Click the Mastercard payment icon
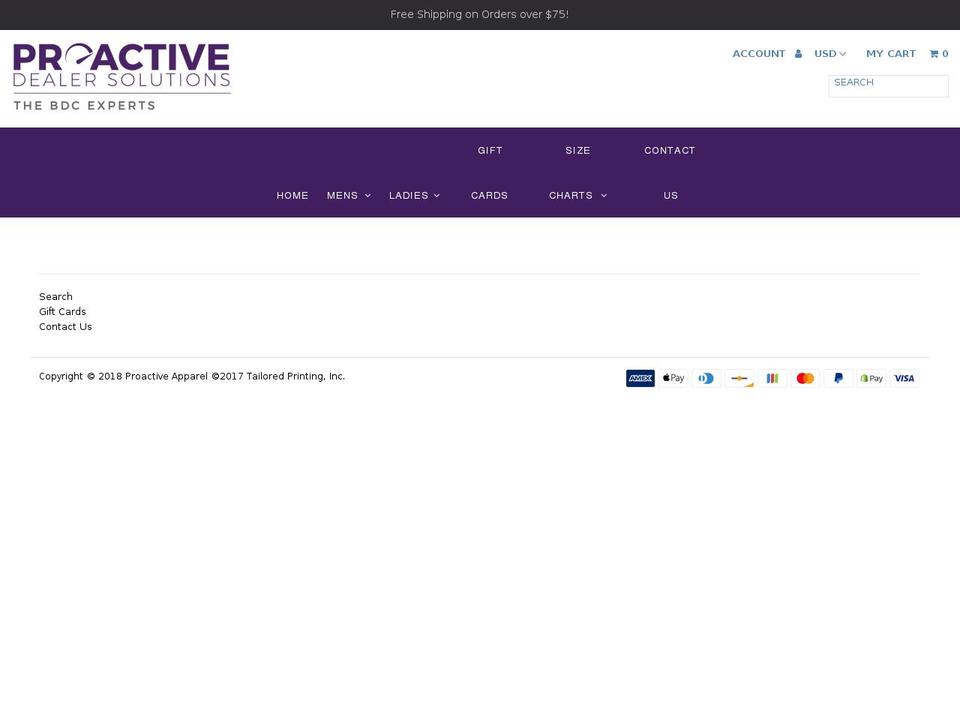Screen dimensions: 960x720 point(806,378)
